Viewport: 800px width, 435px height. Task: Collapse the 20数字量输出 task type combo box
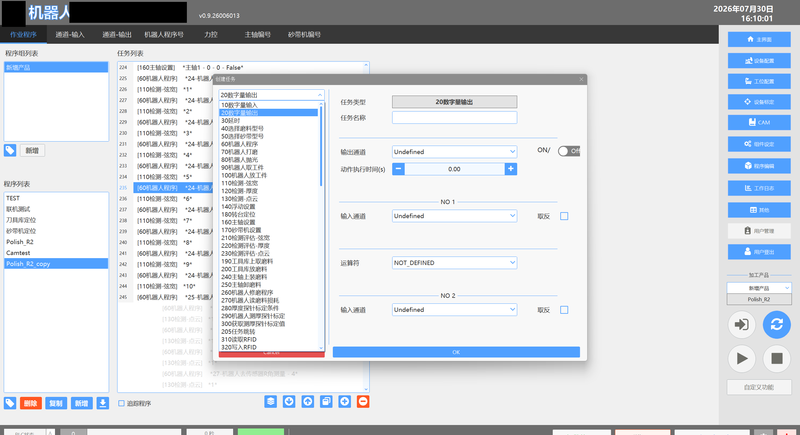271,95
